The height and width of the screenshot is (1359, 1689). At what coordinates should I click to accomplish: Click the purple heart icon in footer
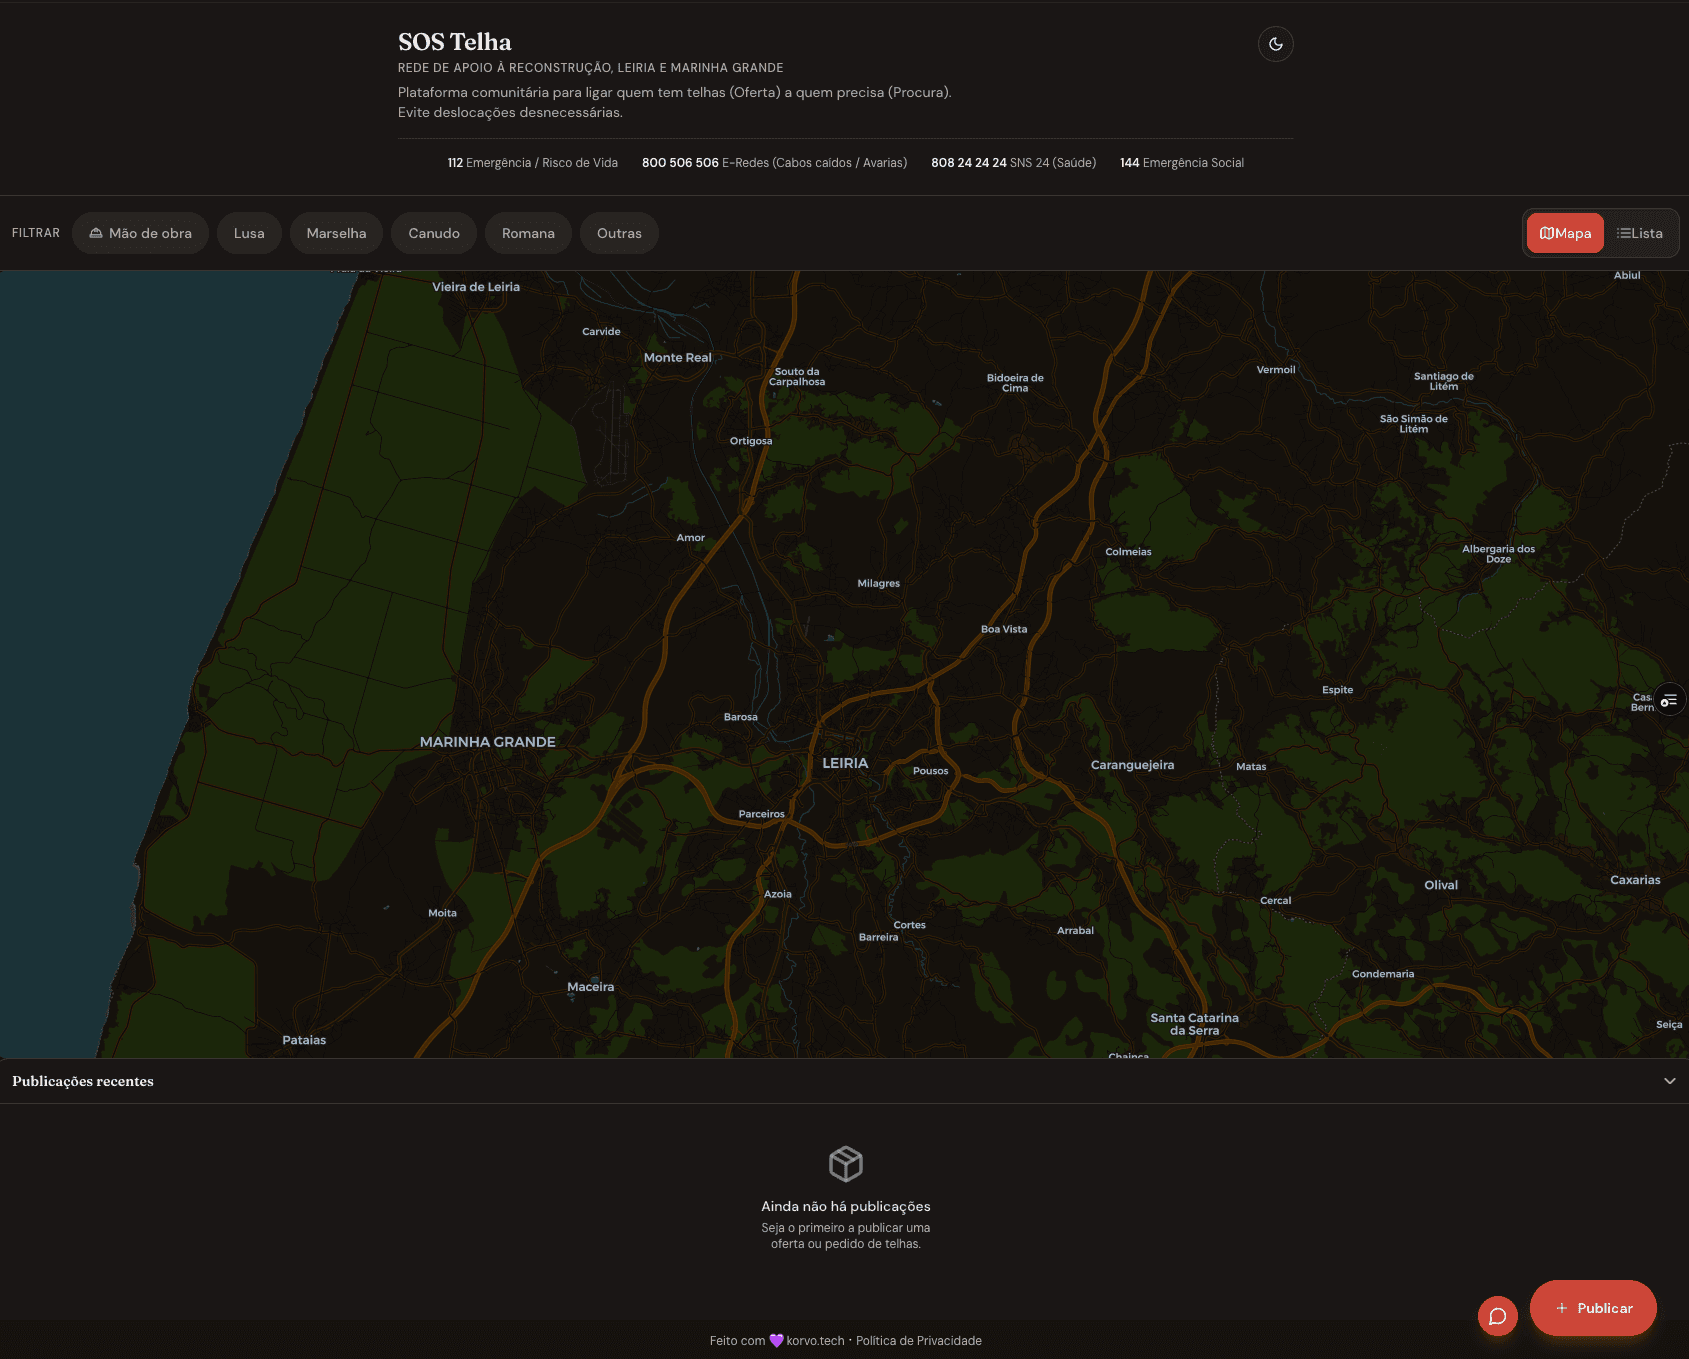pos(776,1341)
